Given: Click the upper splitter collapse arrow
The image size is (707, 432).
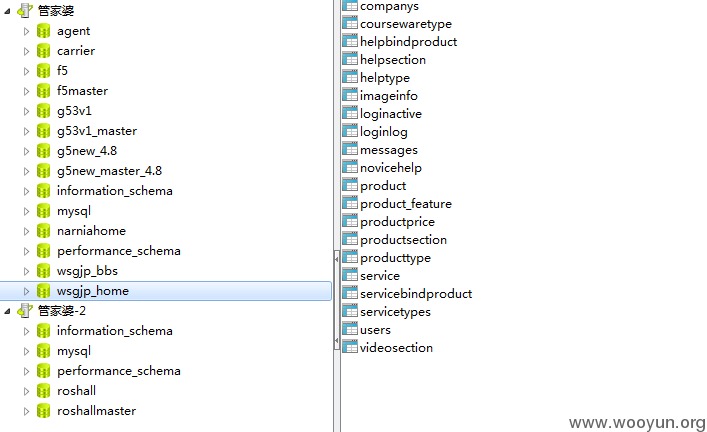Looking at the screenshot, I should pyautogui.click(x=336, y=259).
